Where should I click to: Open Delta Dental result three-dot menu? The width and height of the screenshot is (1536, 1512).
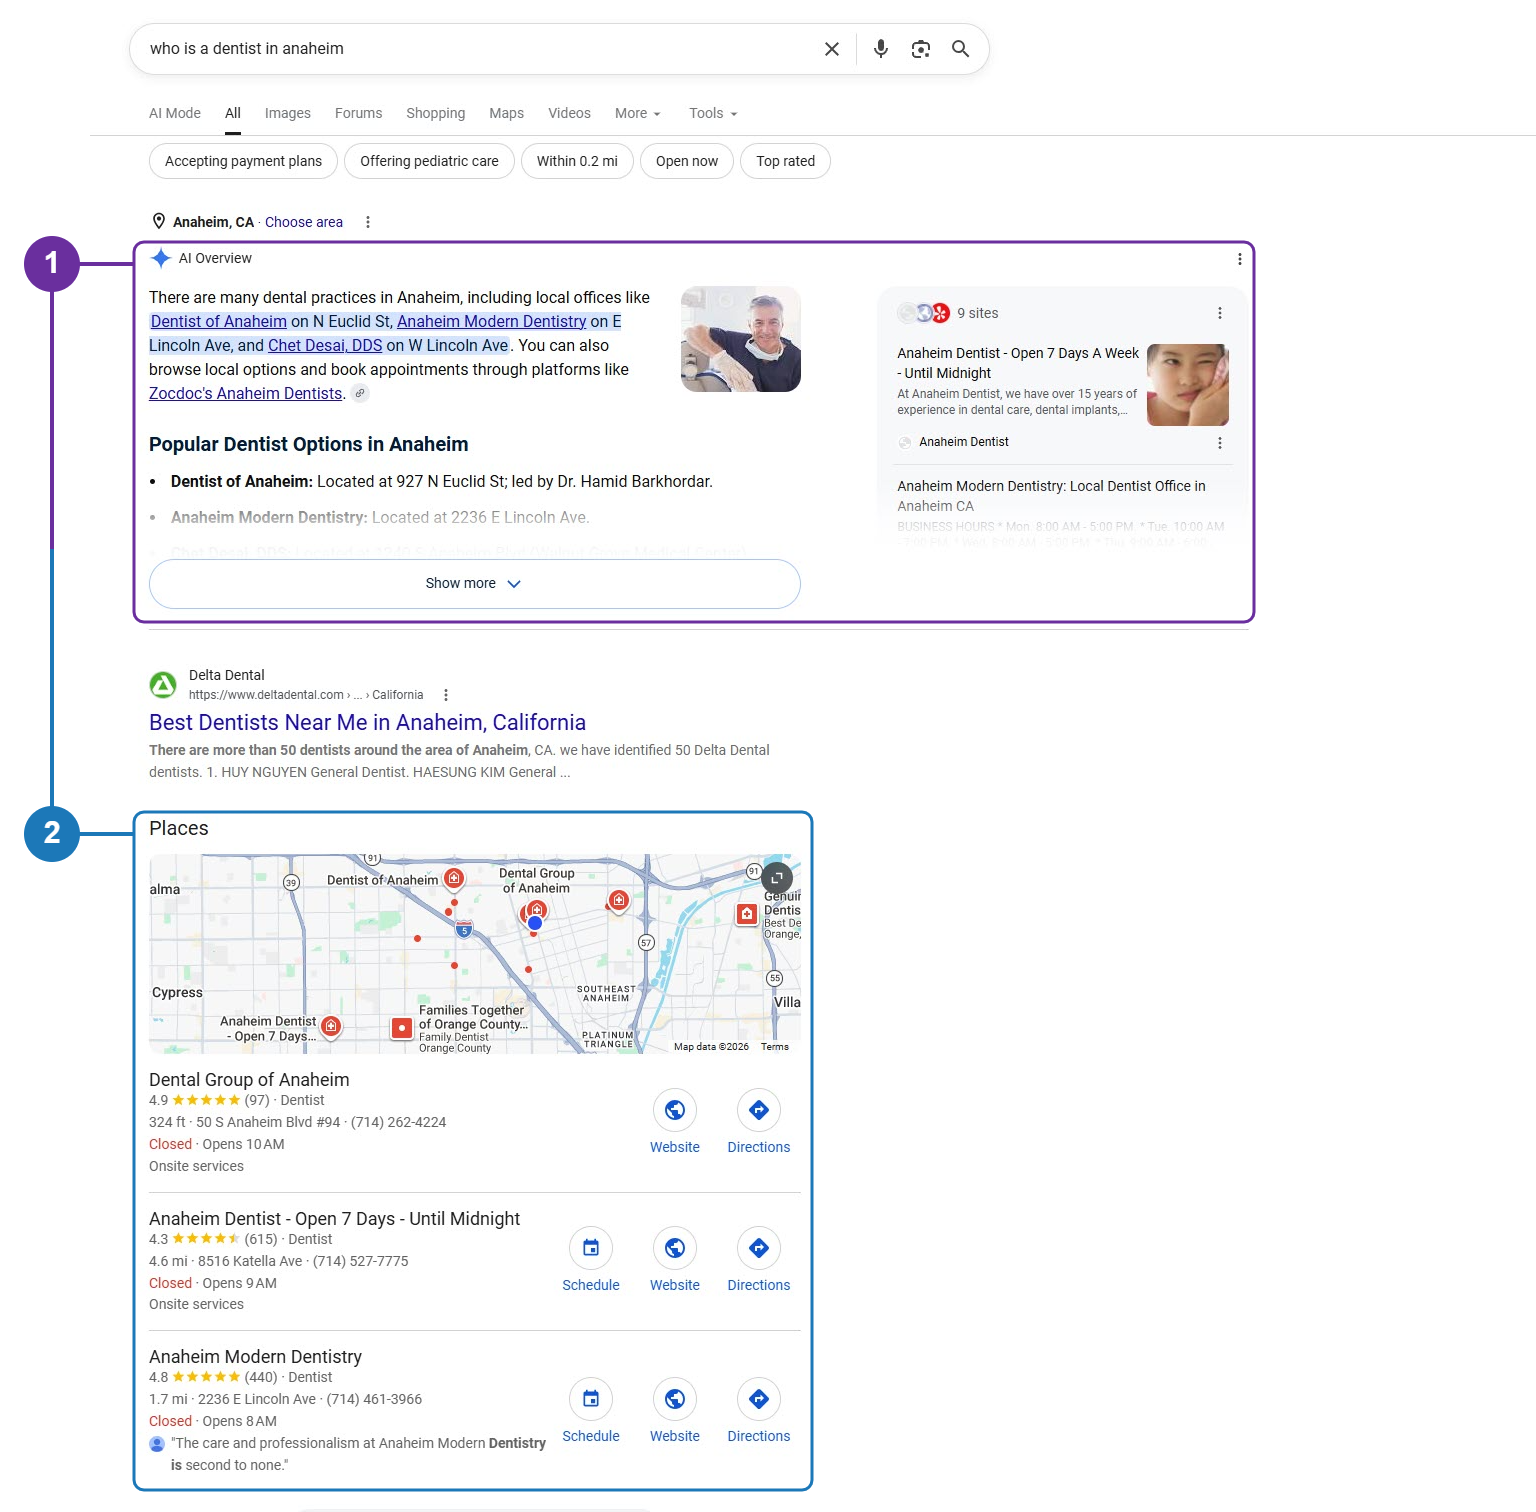point(446,695)
